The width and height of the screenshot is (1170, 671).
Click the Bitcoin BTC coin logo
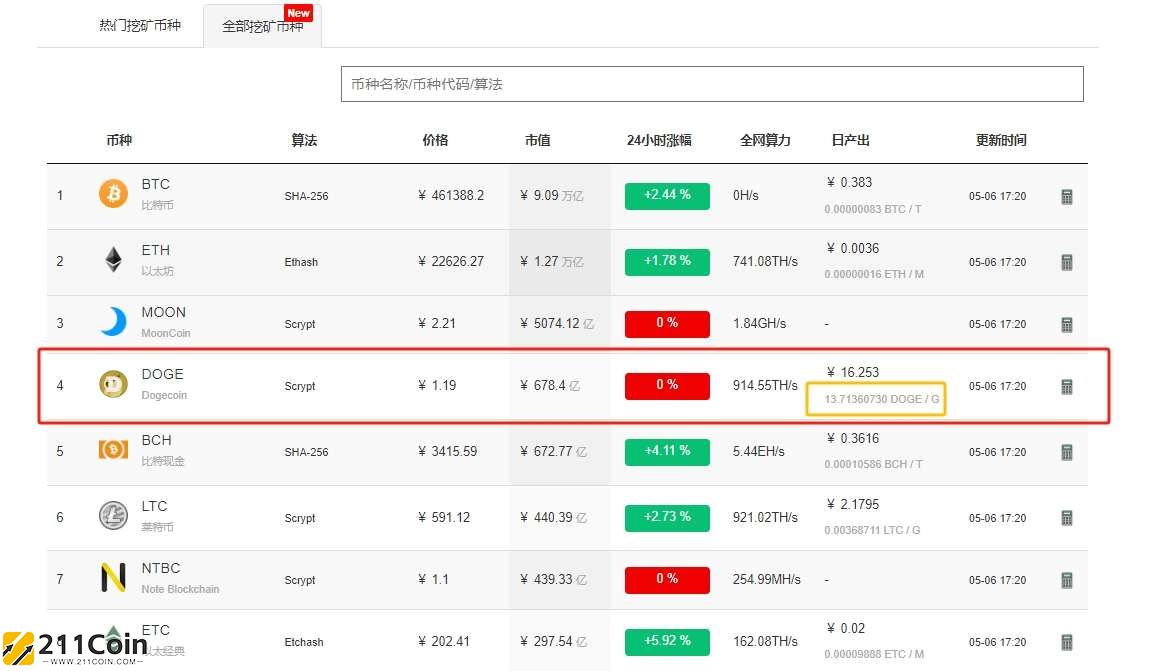point(113,194)
